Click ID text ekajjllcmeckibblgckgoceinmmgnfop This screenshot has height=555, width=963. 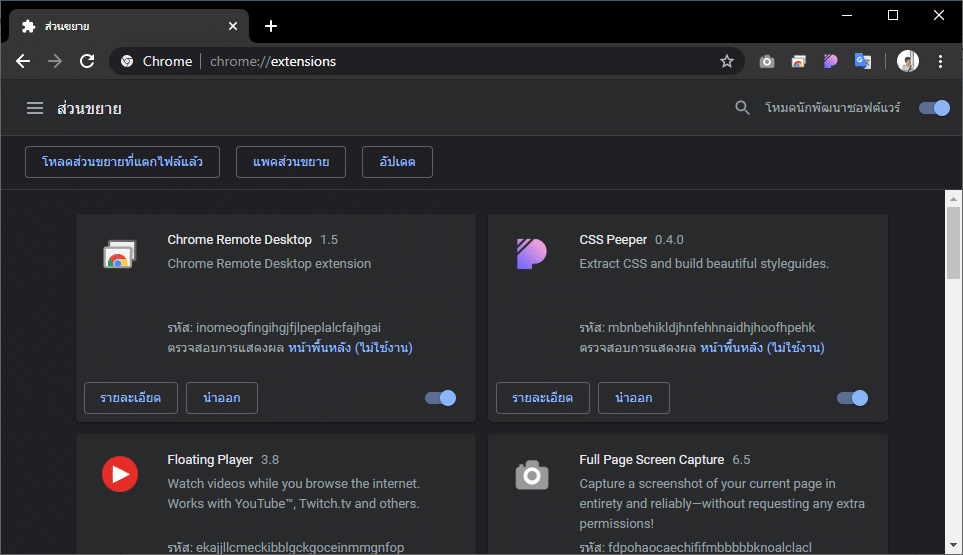[x=300, y=548]
